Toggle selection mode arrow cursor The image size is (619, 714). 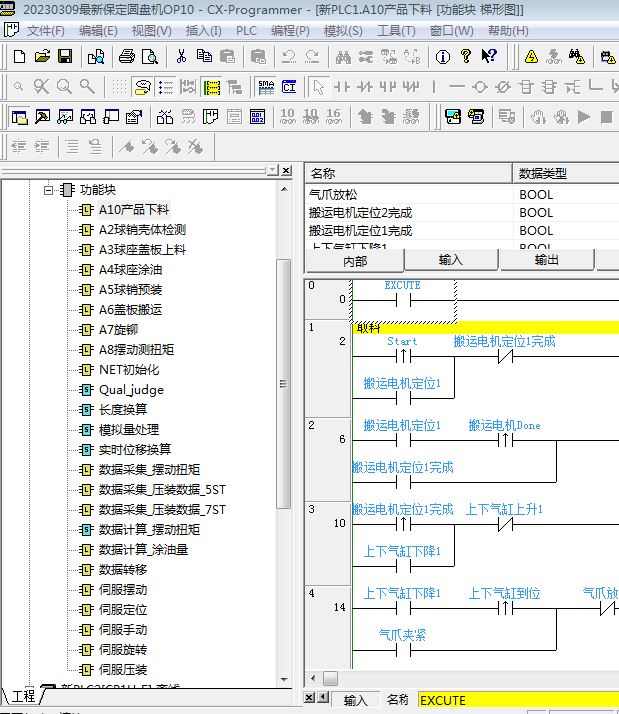point(317,87)
